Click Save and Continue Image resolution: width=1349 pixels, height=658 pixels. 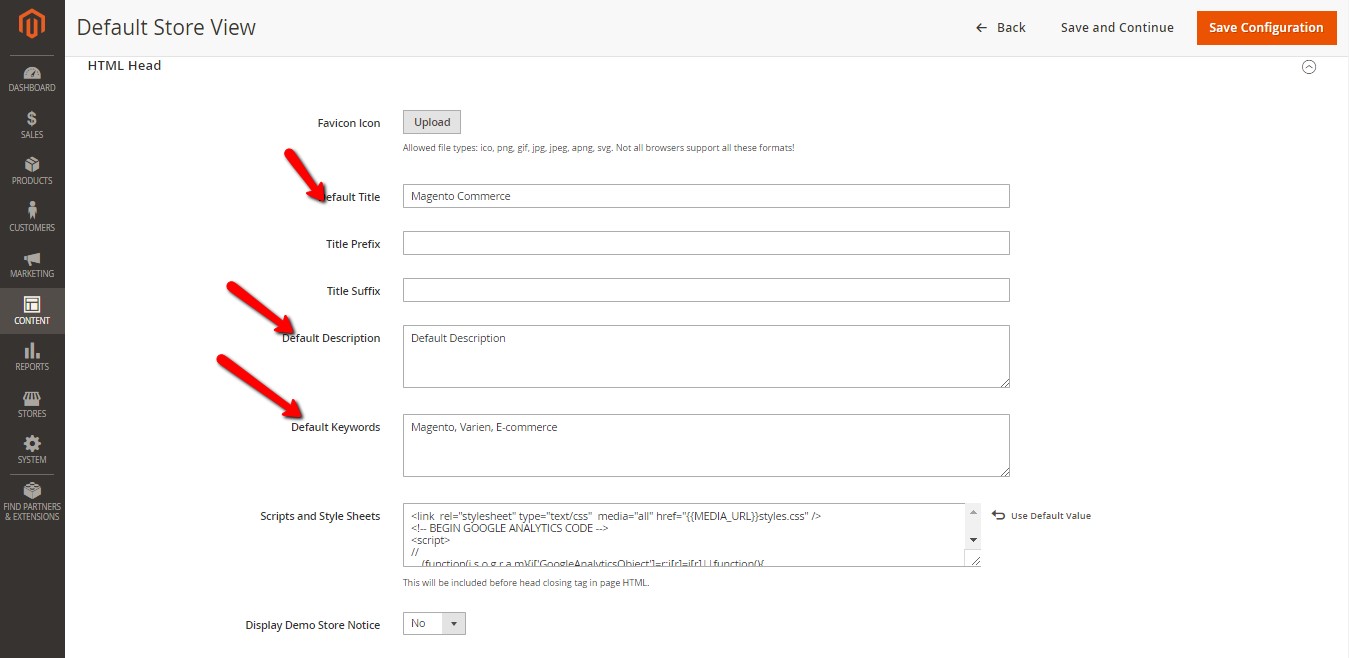coord(1117,27)
